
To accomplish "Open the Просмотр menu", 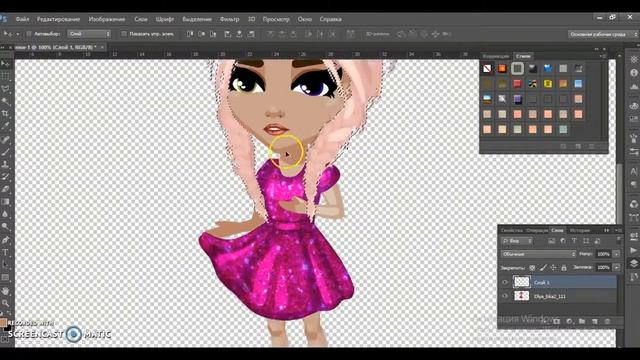I will click(x=276, y=19).
